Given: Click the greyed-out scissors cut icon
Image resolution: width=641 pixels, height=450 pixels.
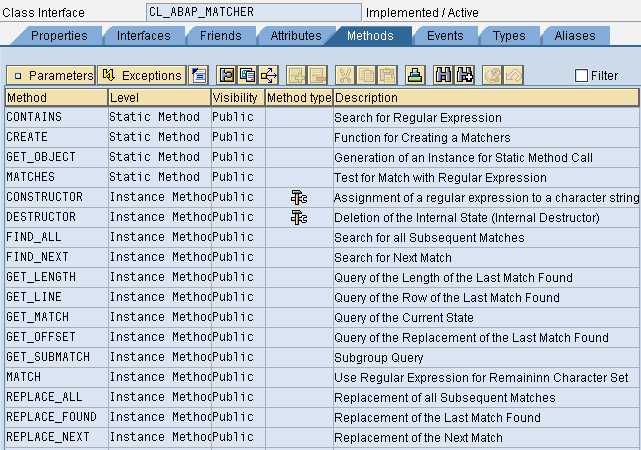Looking at the screenshot, I should coord(345,75).
